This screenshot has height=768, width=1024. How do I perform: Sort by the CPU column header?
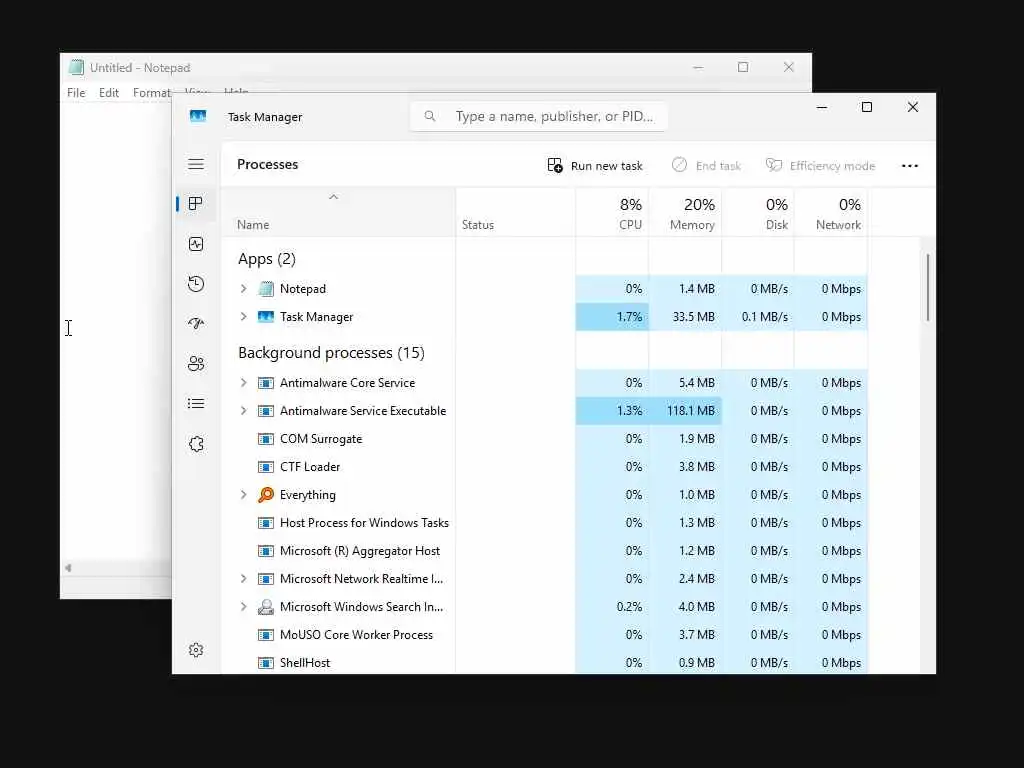click(x=613, y=213)
